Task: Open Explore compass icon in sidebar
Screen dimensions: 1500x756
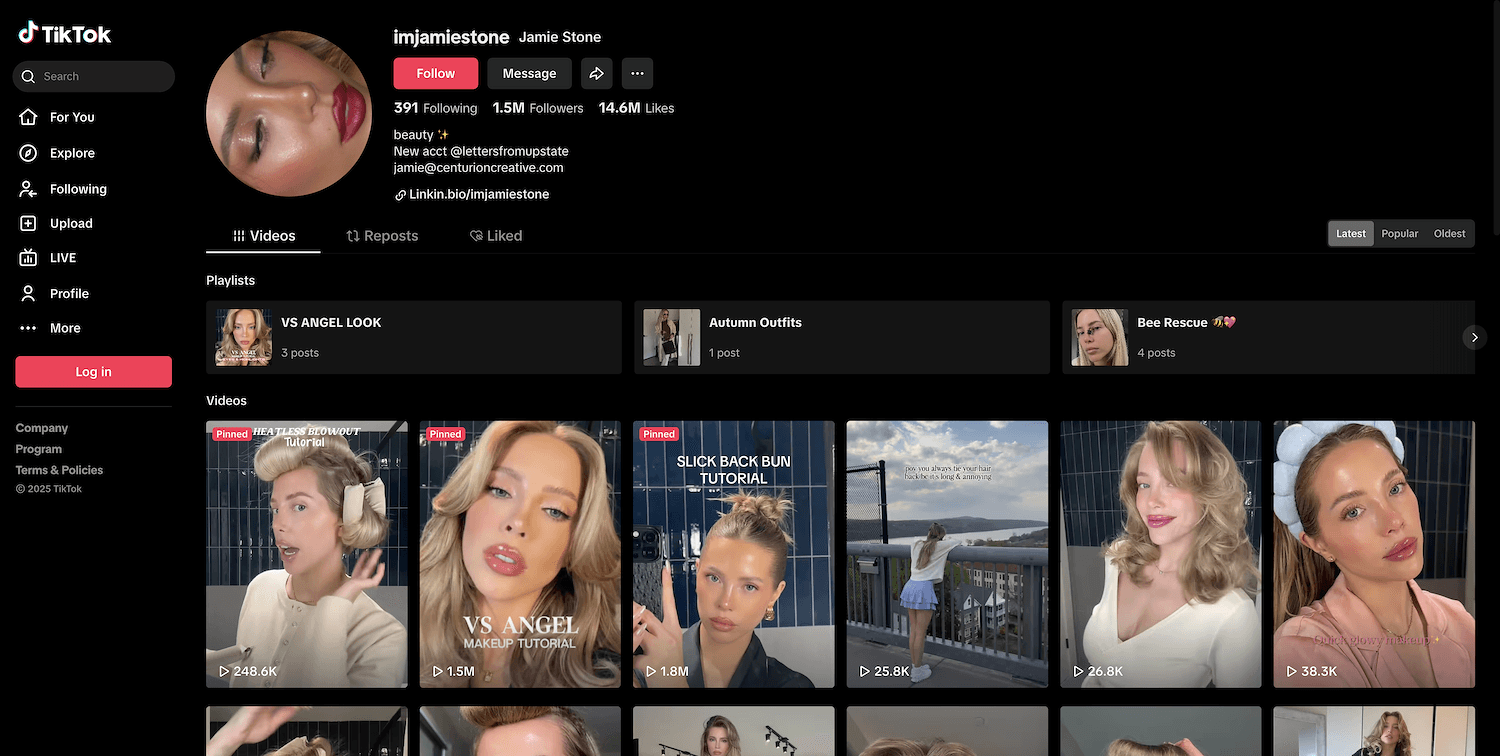Action: (29, 153)
